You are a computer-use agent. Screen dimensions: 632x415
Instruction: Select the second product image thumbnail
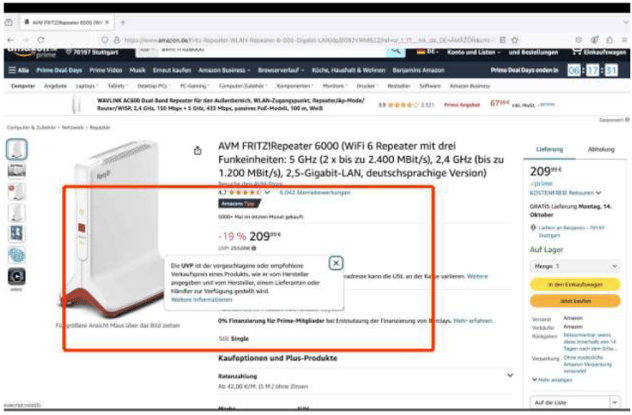point(17,170)
